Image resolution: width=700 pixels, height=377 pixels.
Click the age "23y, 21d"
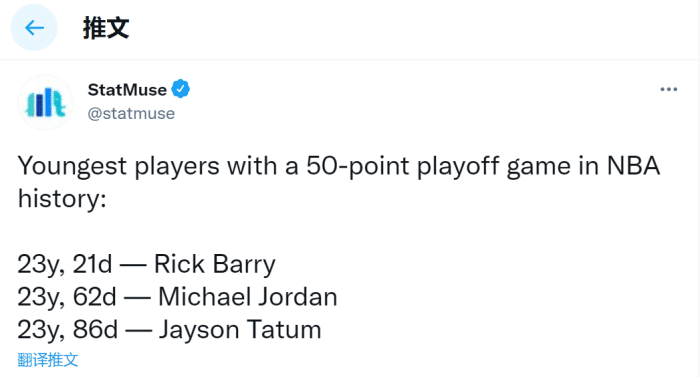(x=65, y=264)
